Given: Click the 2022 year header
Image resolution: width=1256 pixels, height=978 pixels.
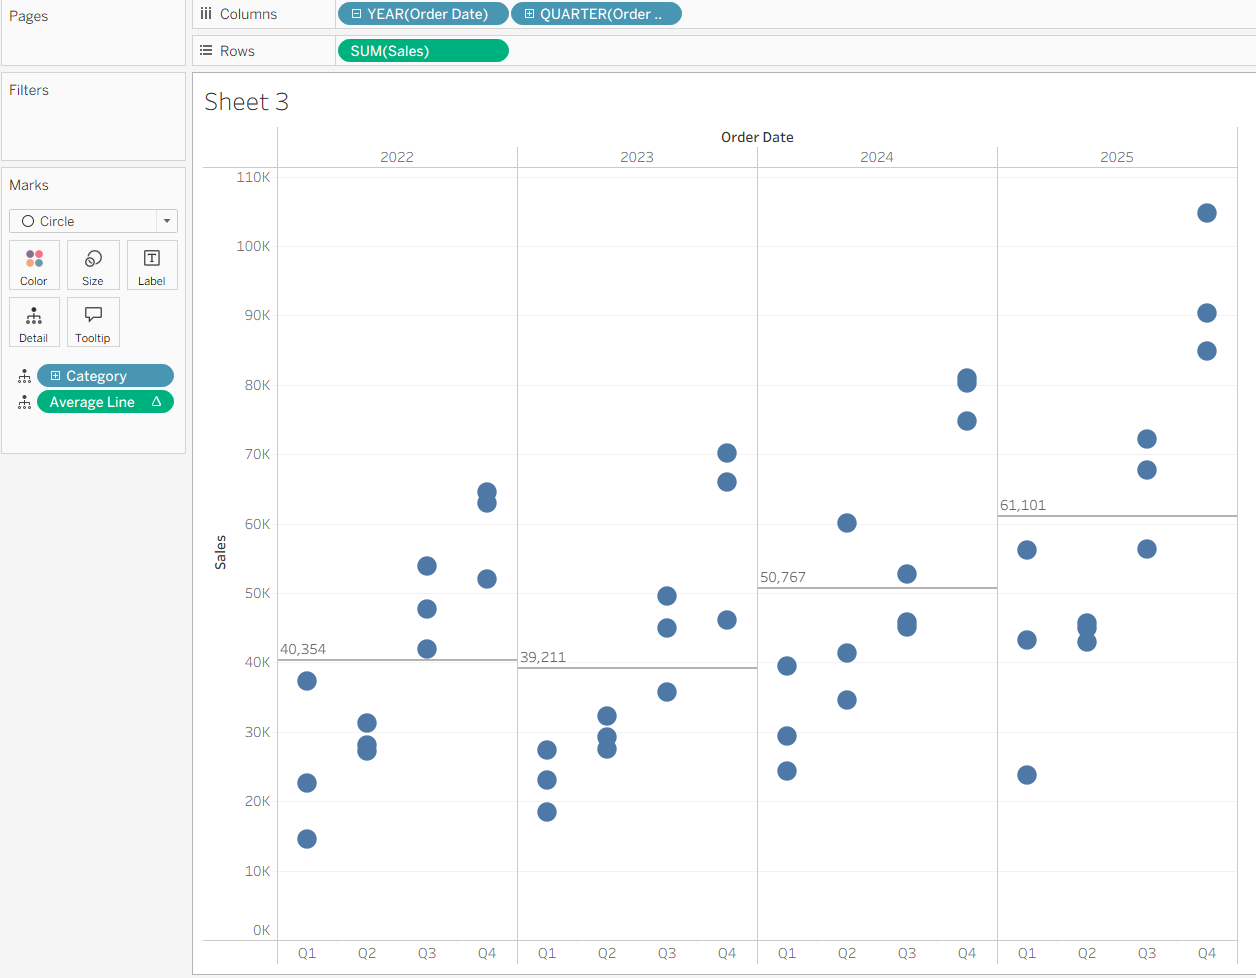Looking at the screenshot, I should pos(397,157).
